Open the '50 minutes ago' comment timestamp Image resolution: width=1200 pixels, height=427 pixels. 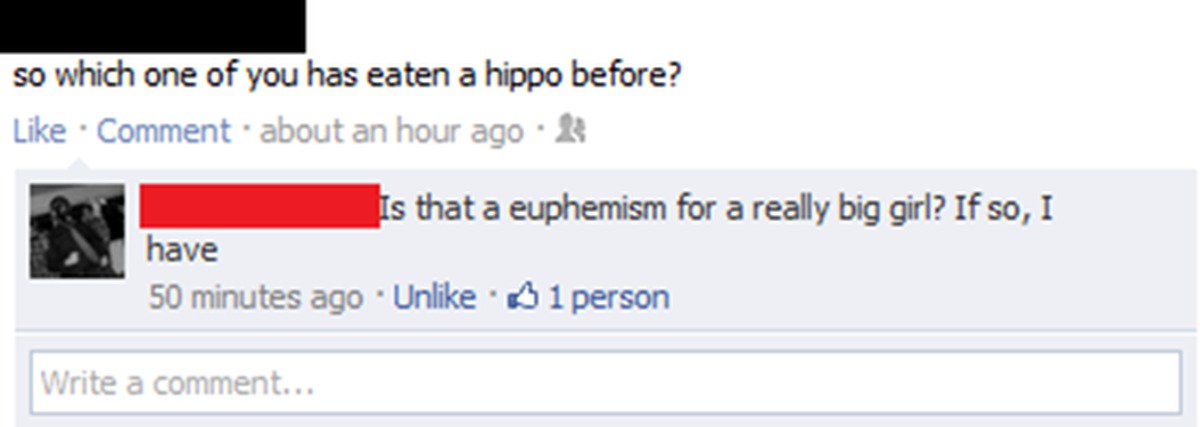(255, 297)
